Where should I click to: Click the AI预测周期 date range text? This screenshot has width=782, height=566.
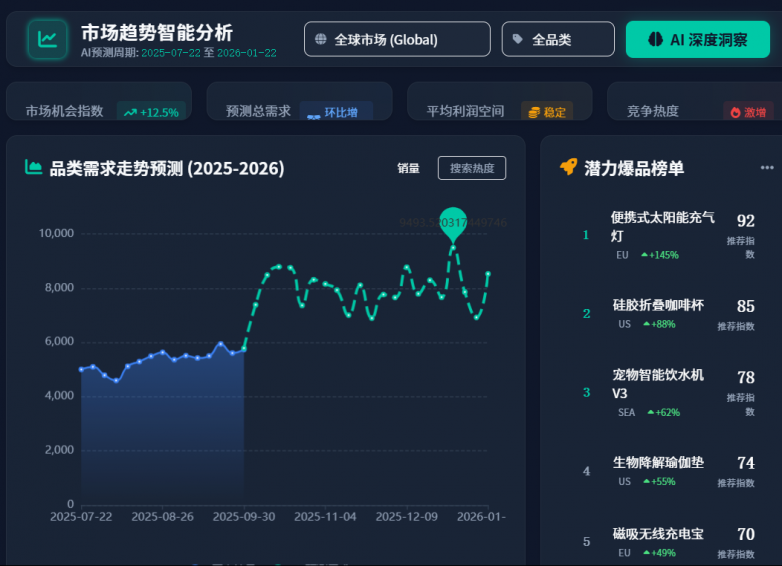tap(179, 53)
